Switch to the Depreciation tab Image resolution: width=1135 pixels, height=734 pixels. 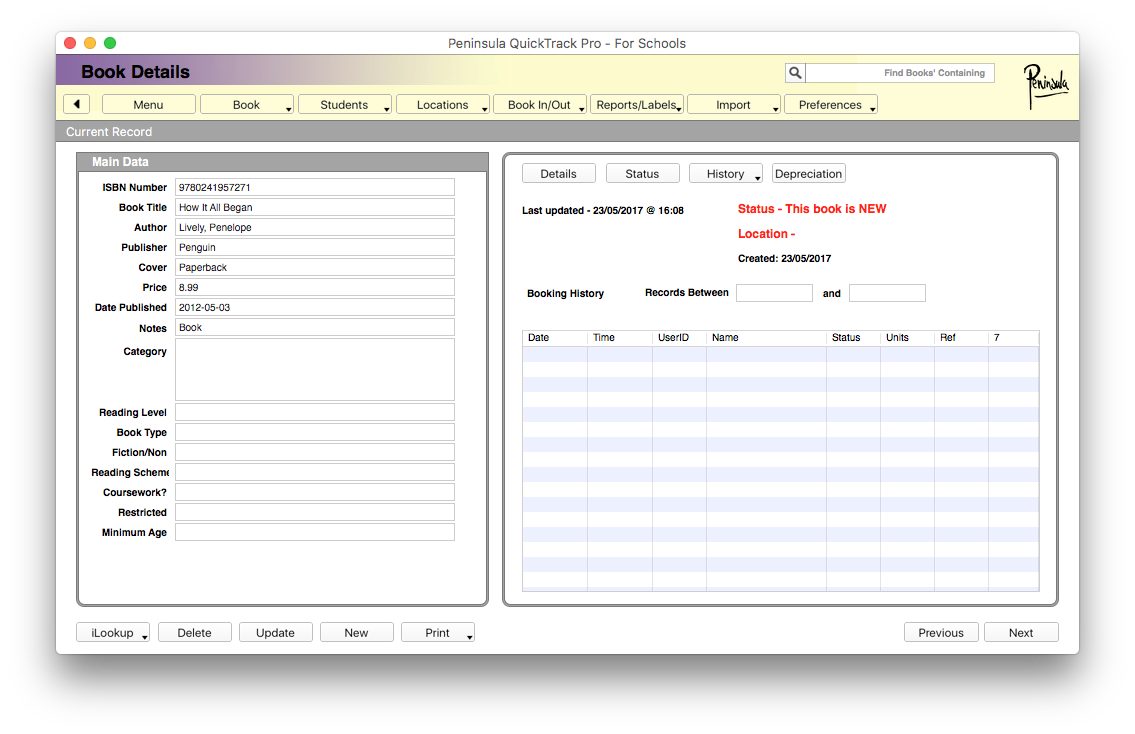point(809,174)
